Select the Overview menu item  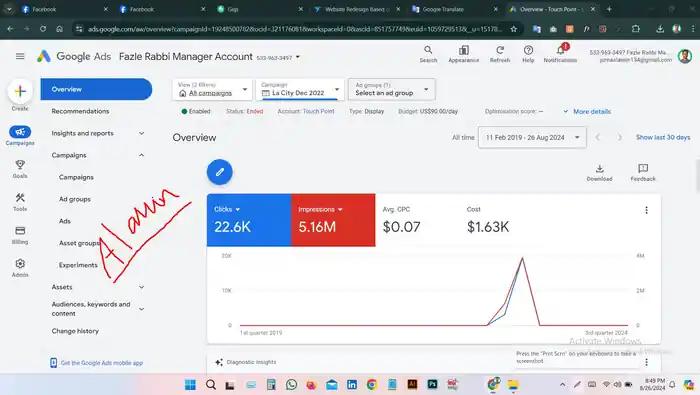click(96, 89)
